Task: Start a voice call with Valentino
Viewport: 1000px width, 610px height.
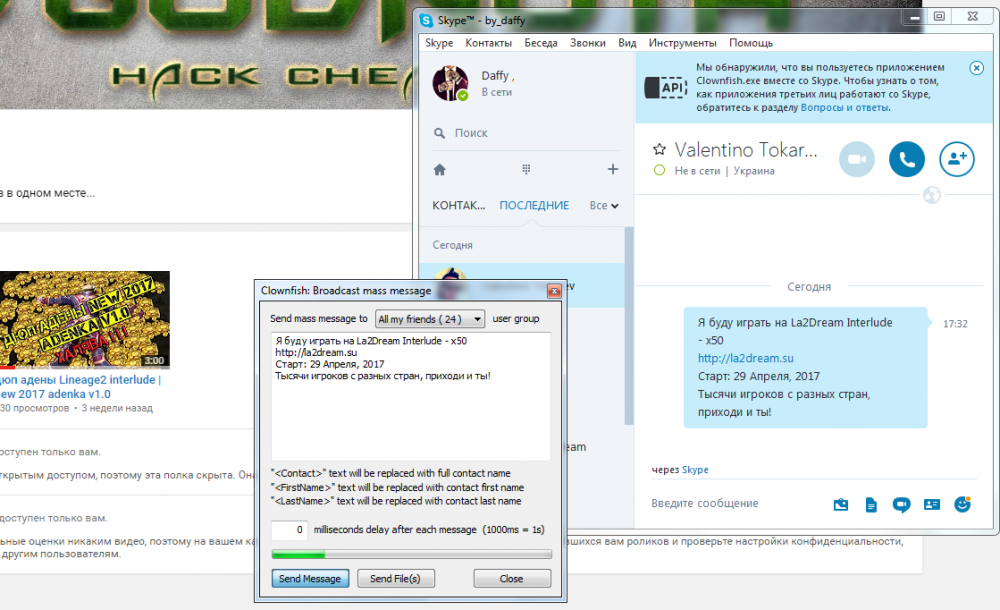Action: (x=907, y=159)
